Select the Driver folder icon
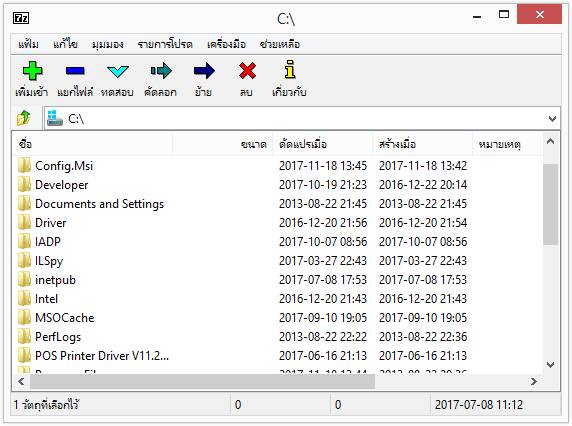The image size is (572, 426). click(24, 222)
